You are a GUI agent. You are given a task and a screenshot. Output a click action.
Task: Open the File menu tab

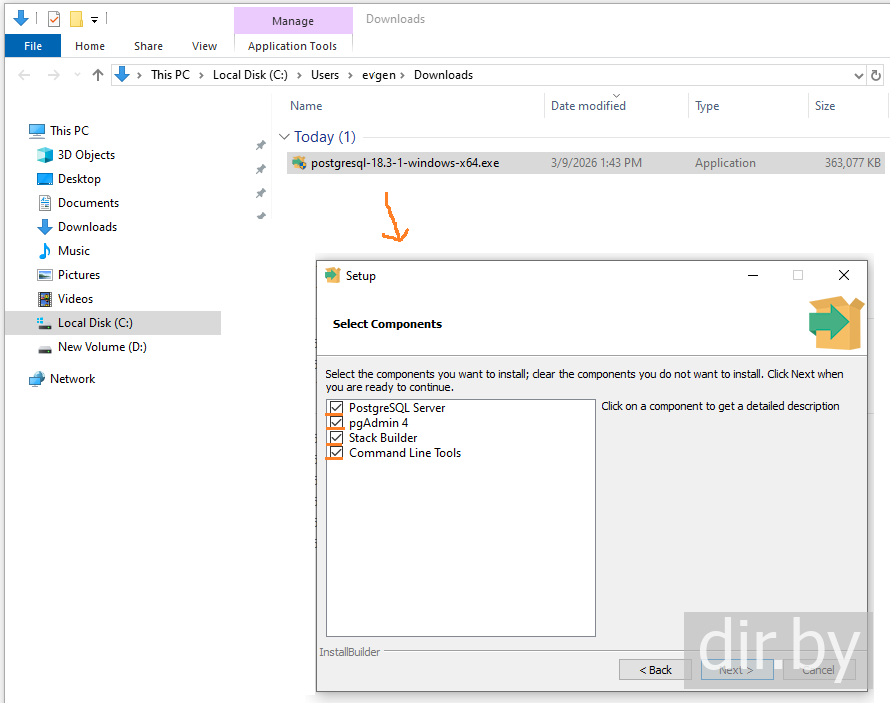(x=33, y=46)
